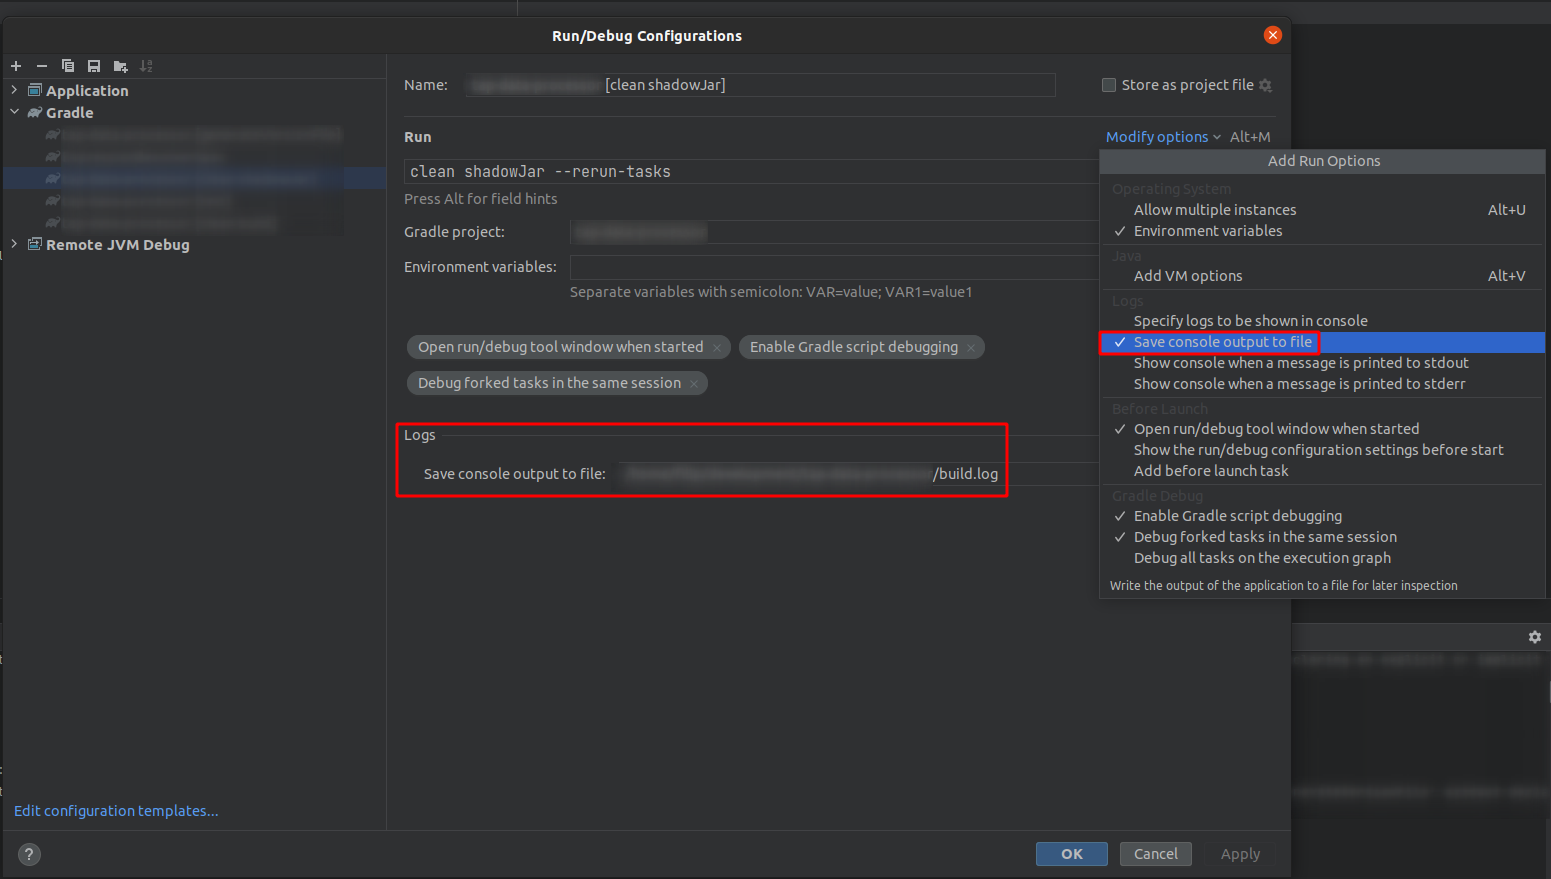Select Show console when message printed to stdout

pyautogui.click(x=1322, y=363)
